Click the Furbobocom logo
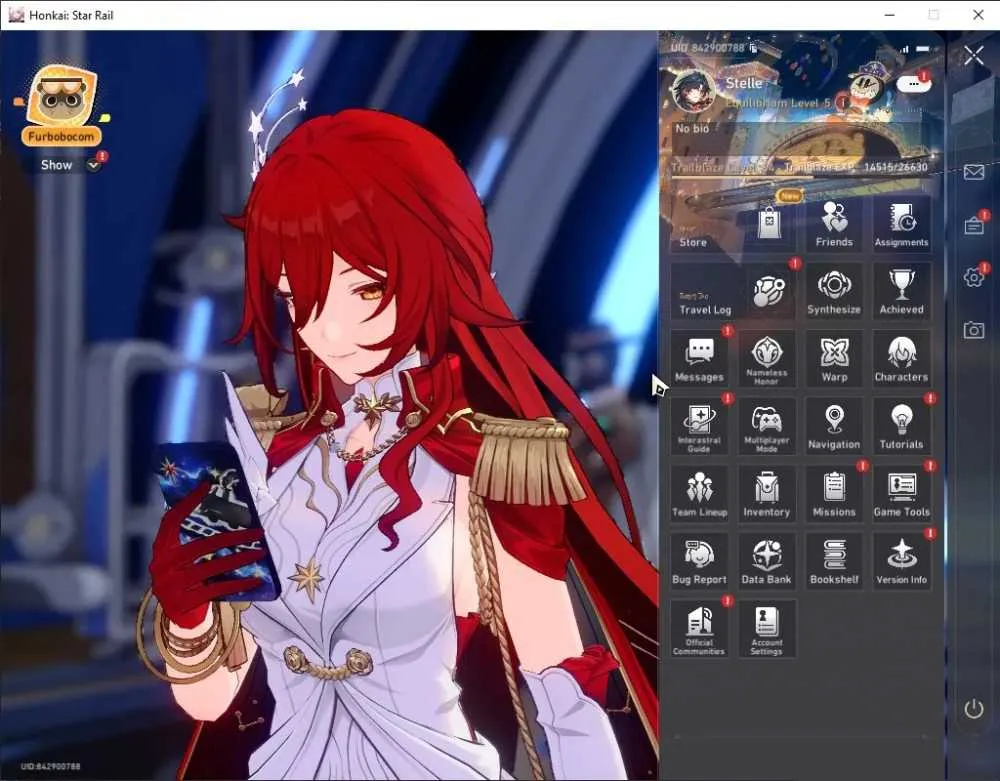 point(62,106)
